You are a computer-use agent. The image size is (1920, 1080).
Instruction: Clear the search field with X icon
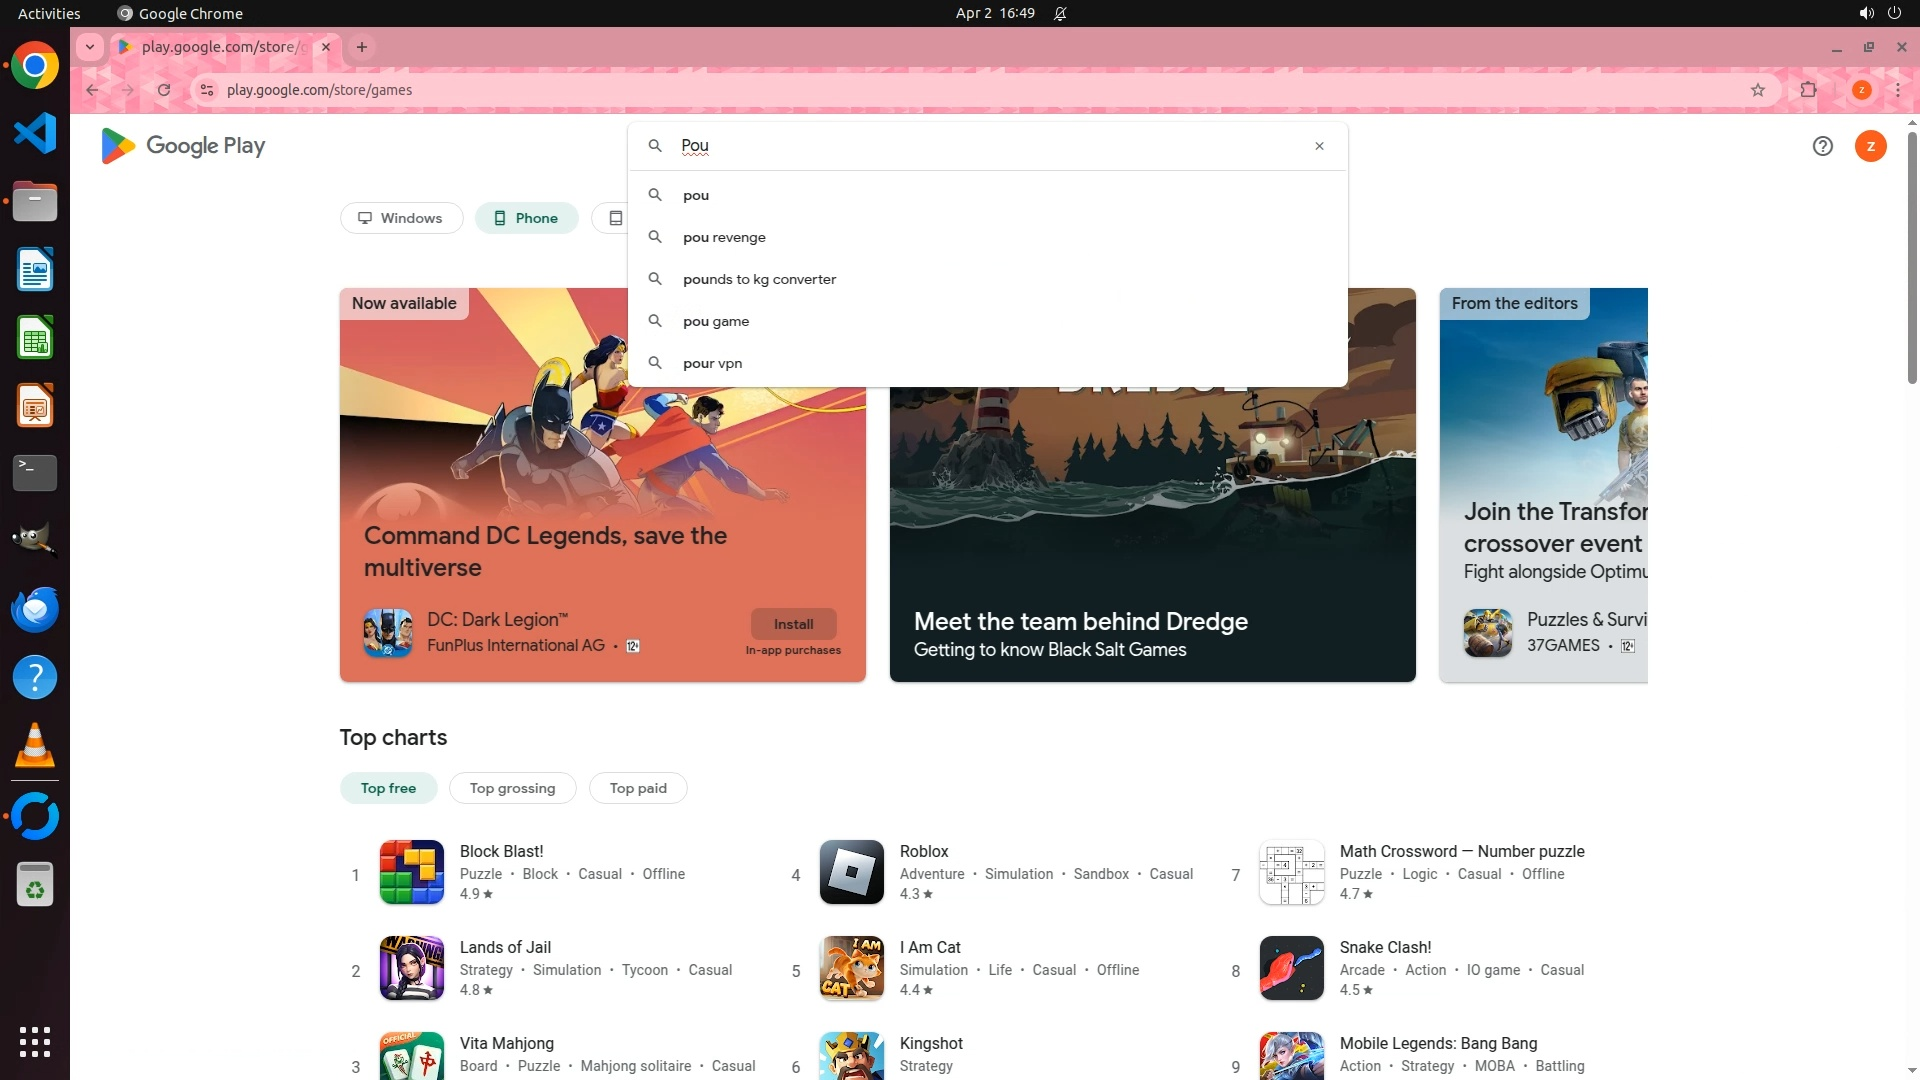tap(1319, 146)
